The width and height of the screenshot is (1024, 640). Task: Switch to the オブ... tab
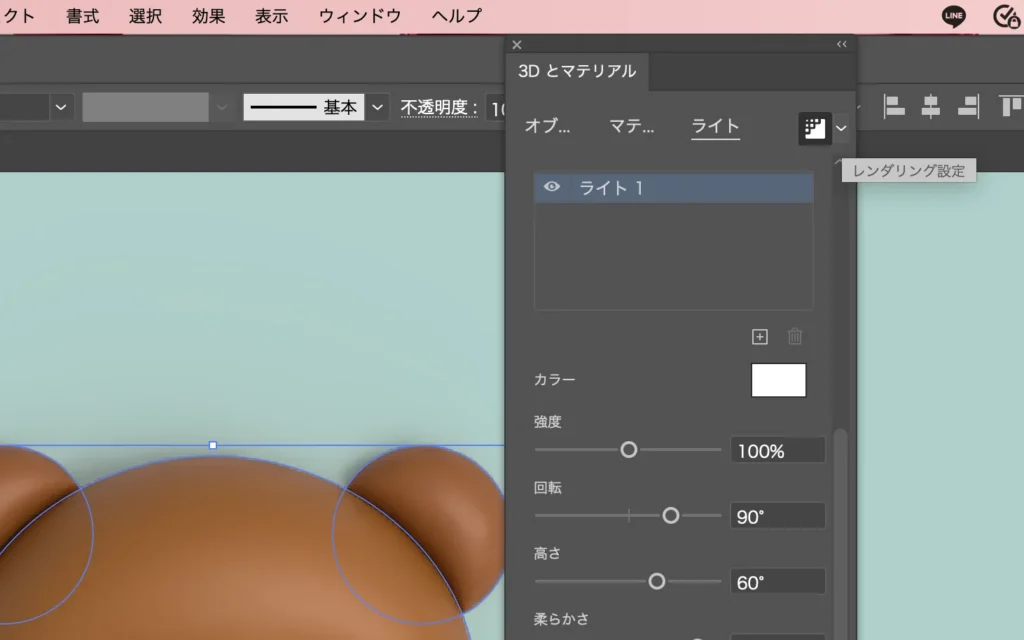[547, 126]
